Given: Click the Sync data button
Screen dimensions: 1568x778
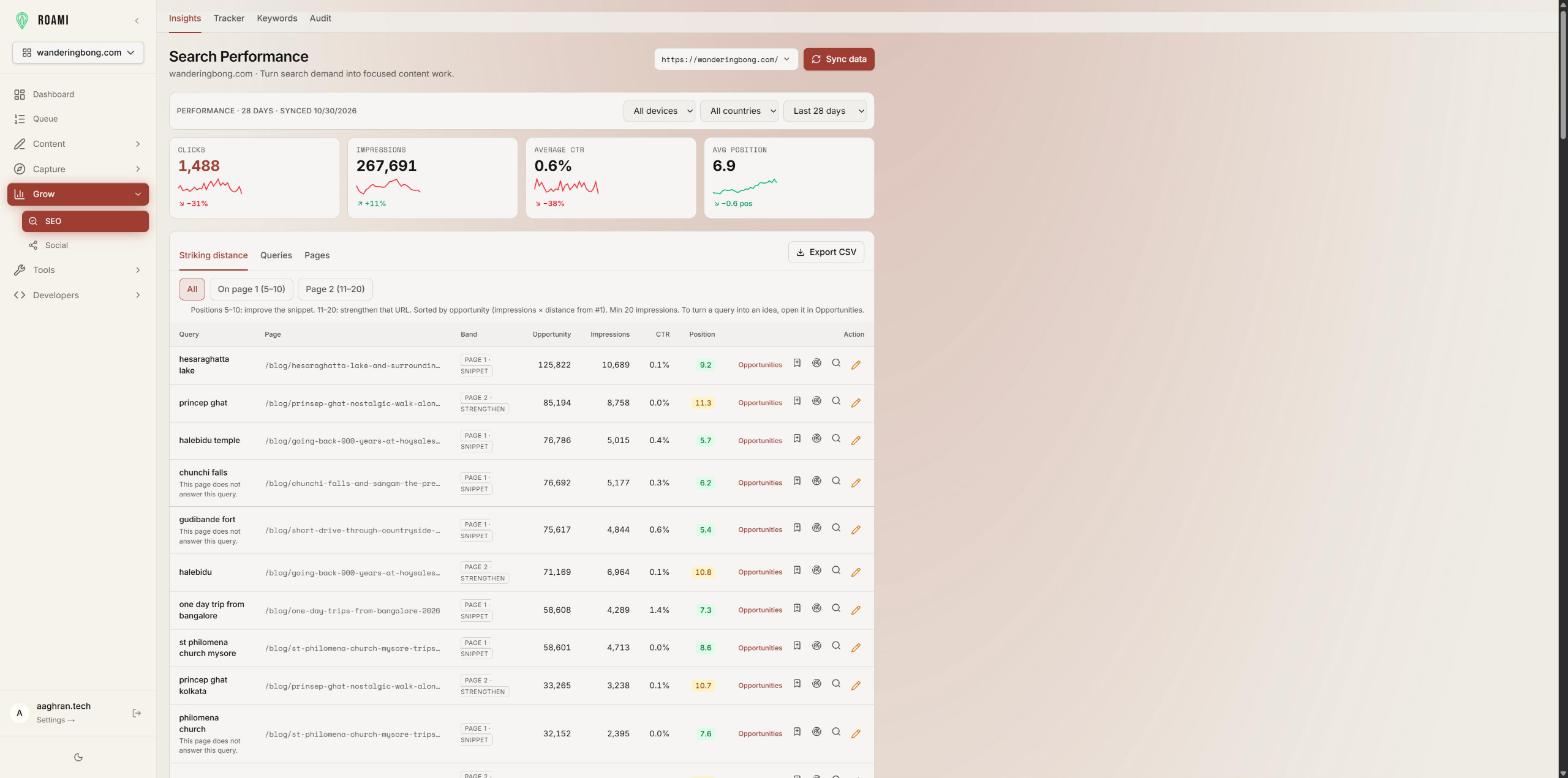Looking at the screenshot, I should 839,59.
